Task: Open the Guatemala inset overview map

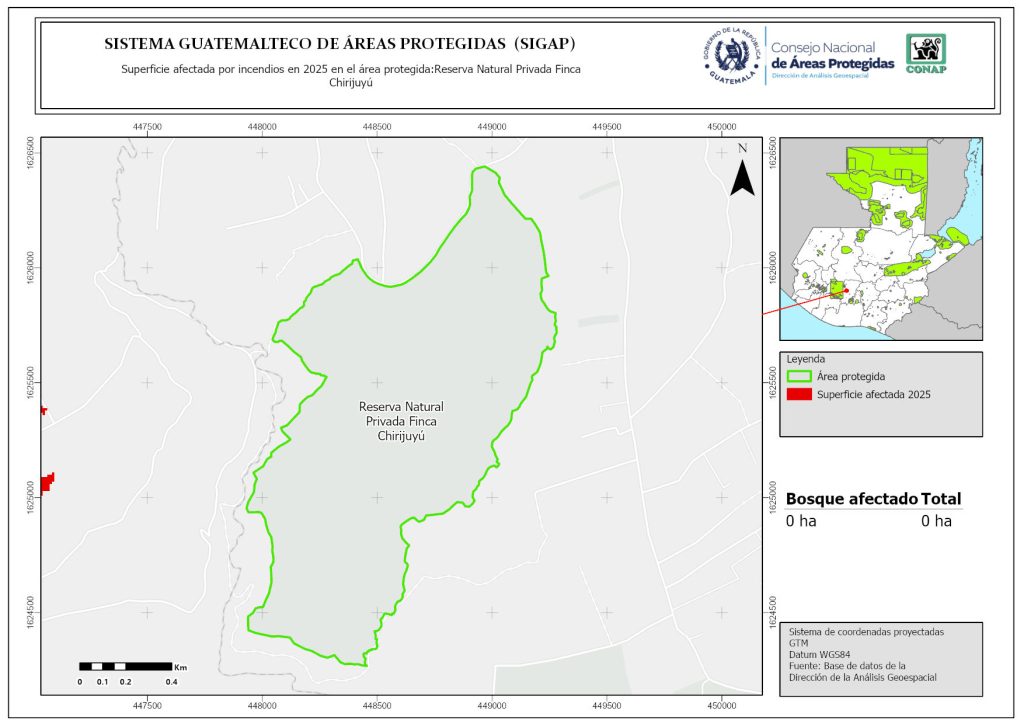Action: pos(880,239)
